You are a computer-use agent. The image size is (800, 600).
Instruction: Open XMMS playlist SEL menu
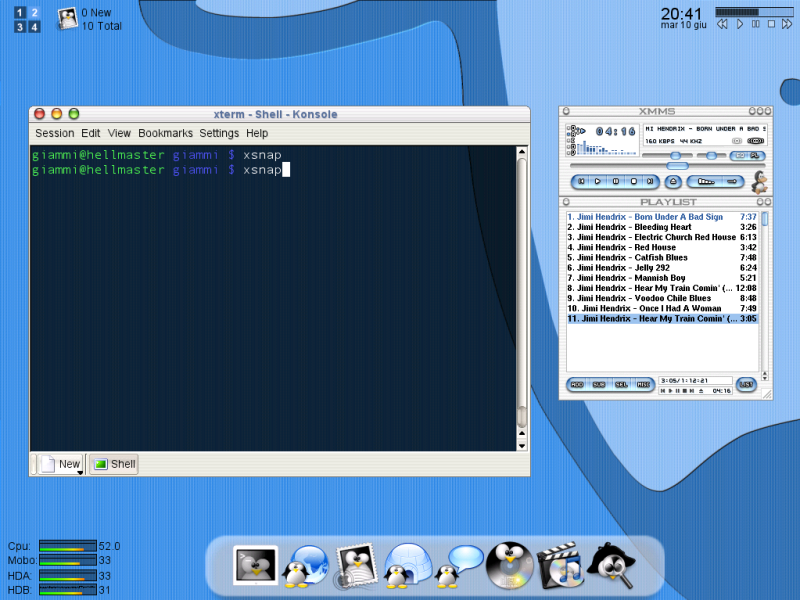pos(621,384)
